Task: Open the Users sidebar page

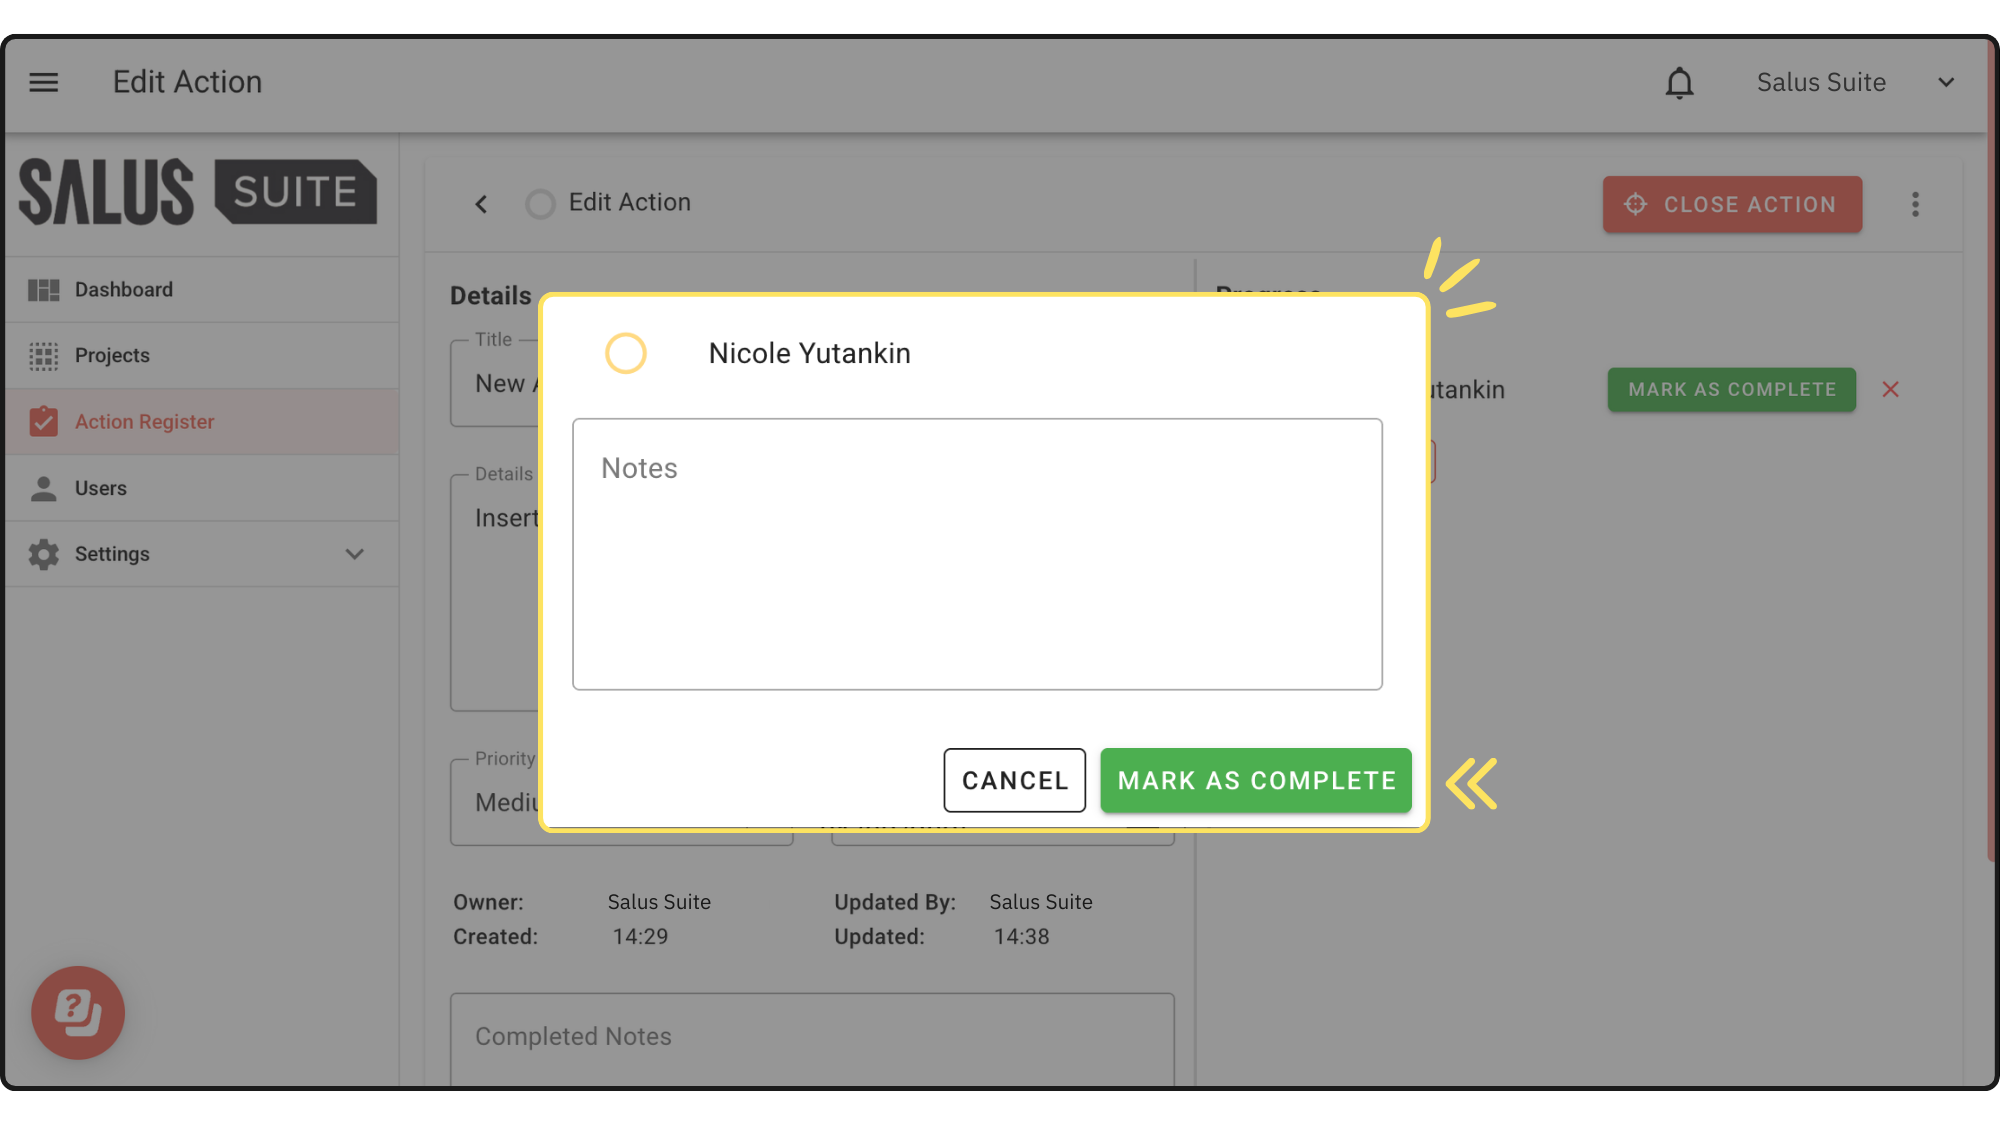Action: click(x=101, y=488)
